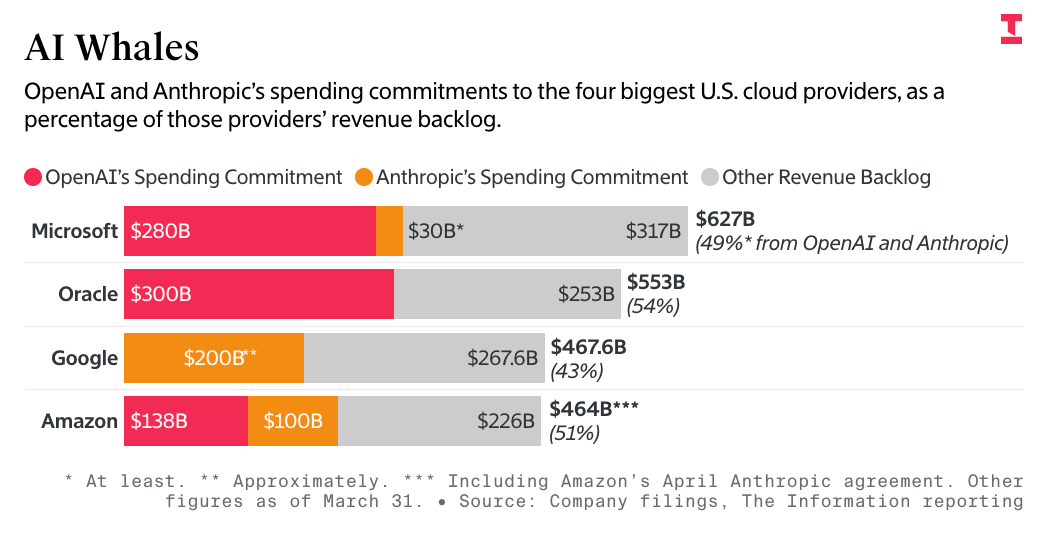Click the red OpenAI legend dot
The image size is (1063, 540).
pos(33,178)
